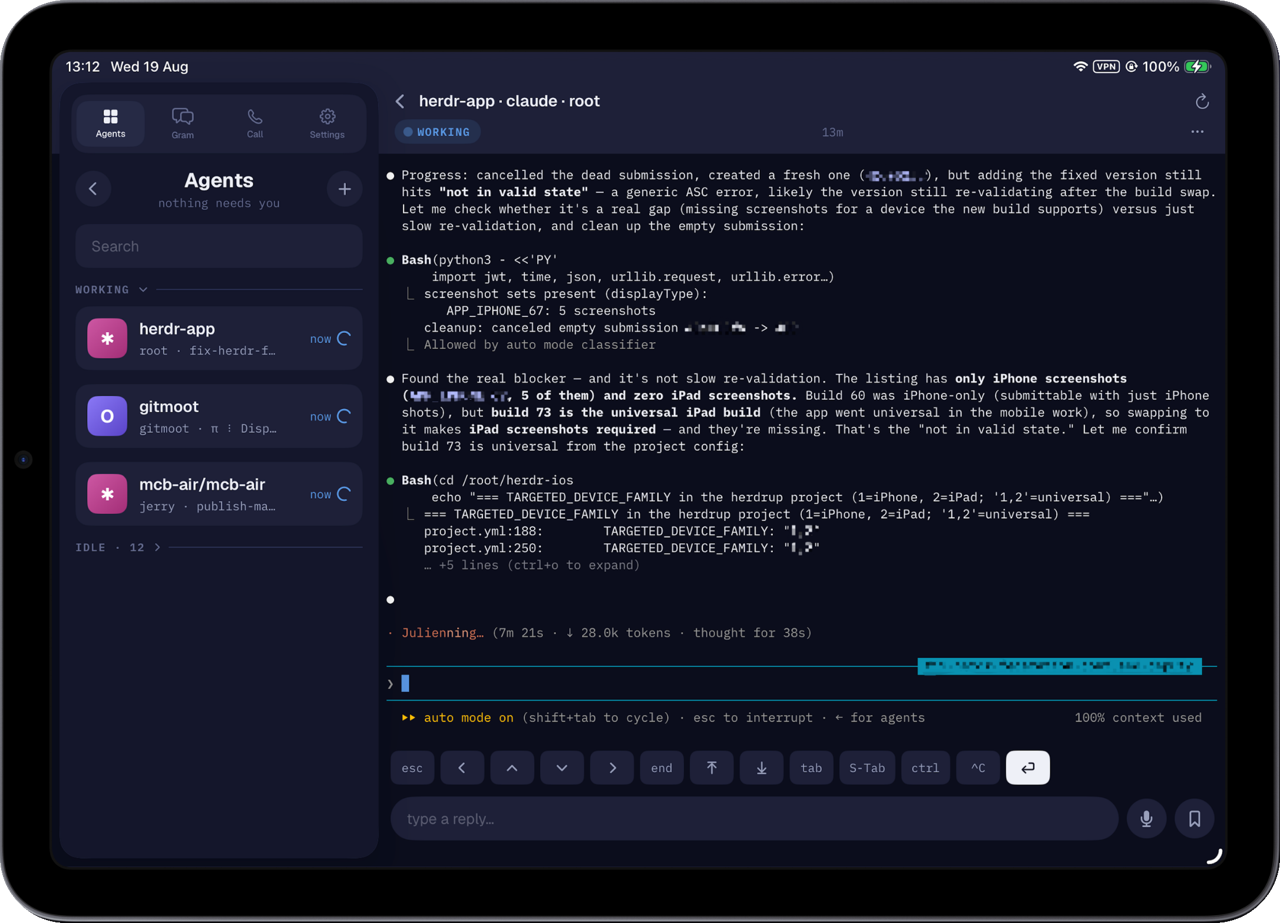
Task: Click 'nothing needs you' subtitle
Action: click(219, 203)
